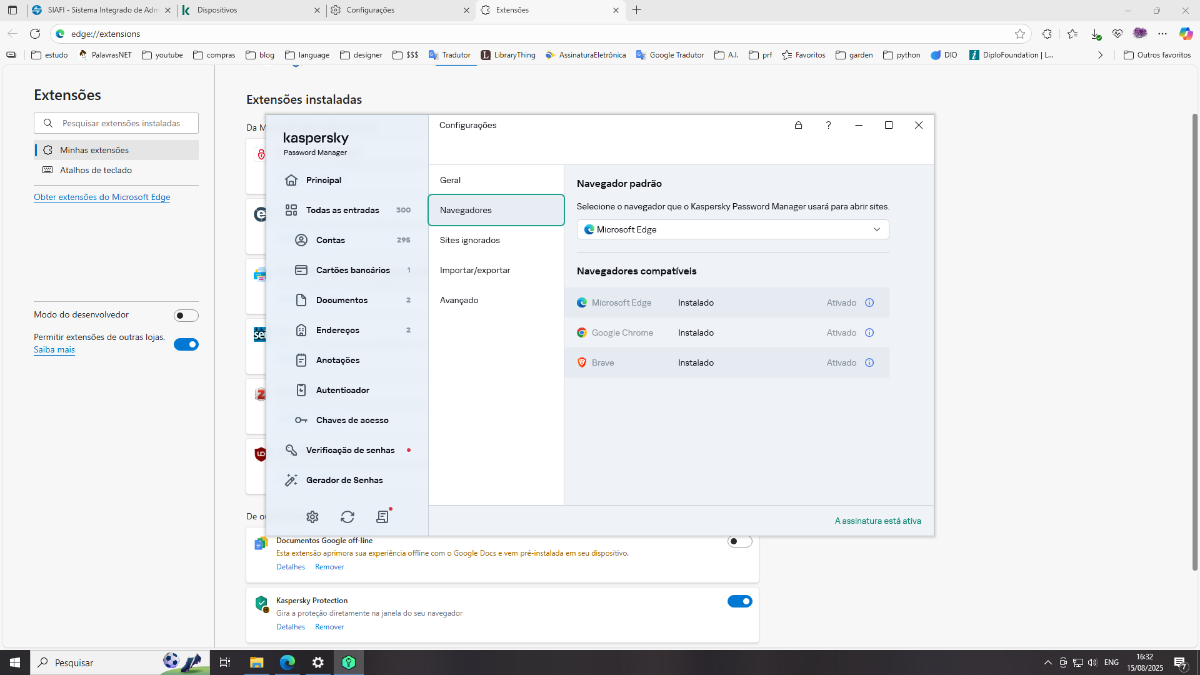Open 'Obter extensões do Microsoft Edge' link
1200x675 pixels.
(x=102, y=197)
